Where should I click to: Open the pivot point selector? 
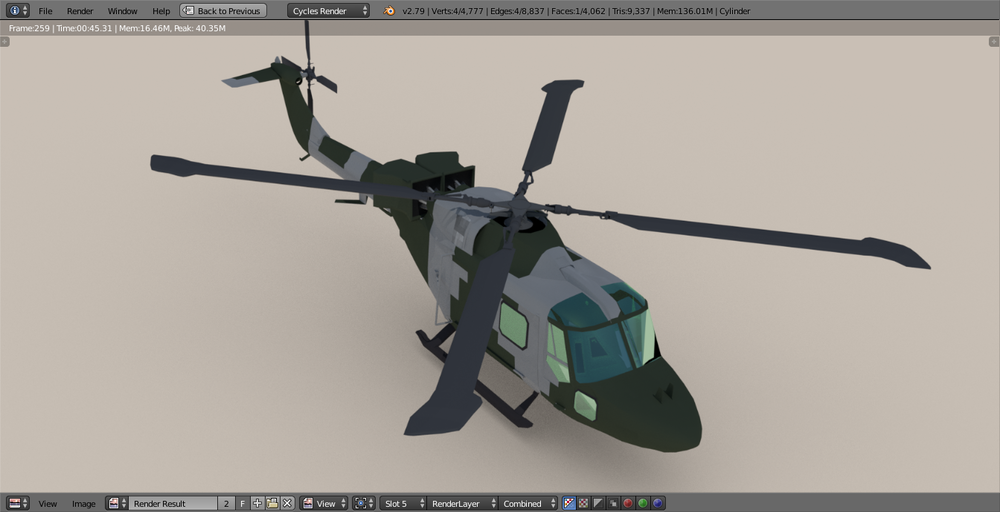pos(364,503)
